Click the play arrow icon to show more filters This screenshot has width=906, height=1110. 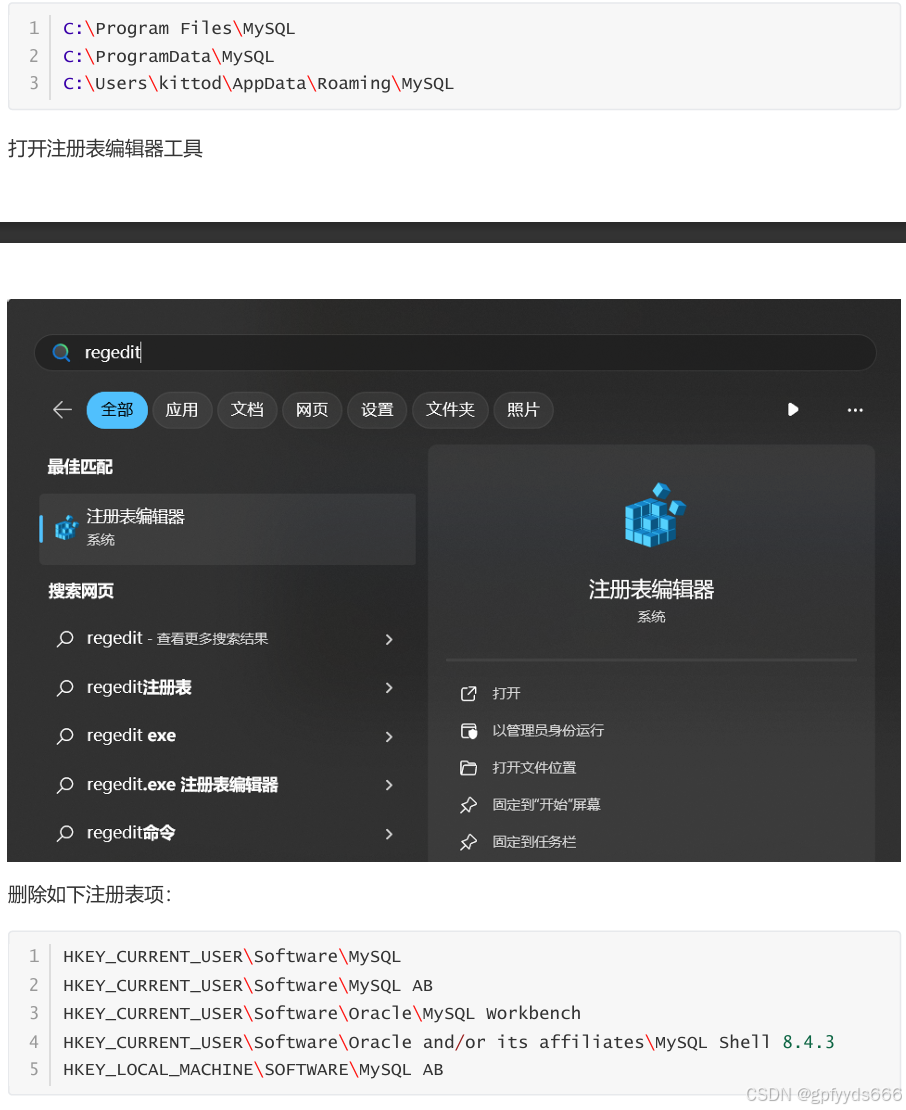[793, 410]
